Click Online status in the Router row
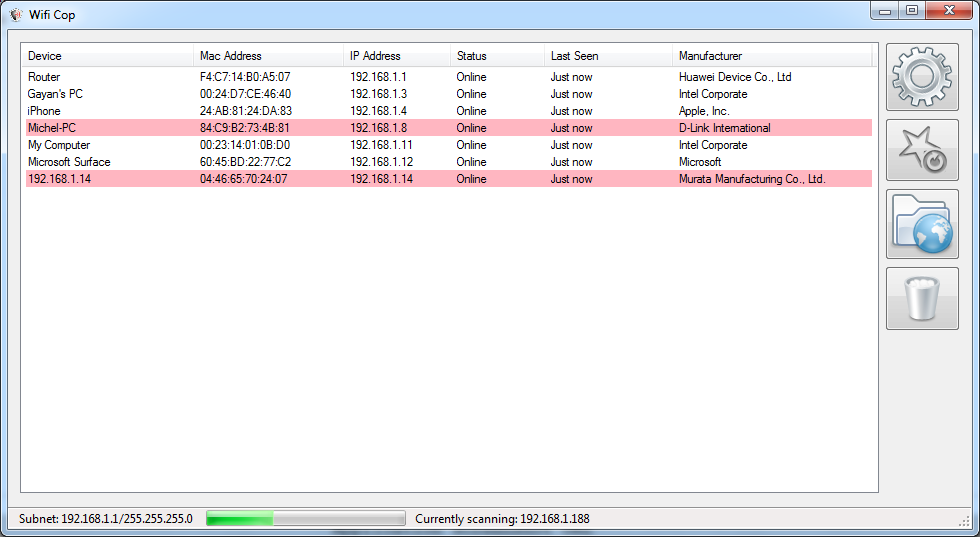Image resolution: width=980 pixels, height=537 pixels. 471,77
